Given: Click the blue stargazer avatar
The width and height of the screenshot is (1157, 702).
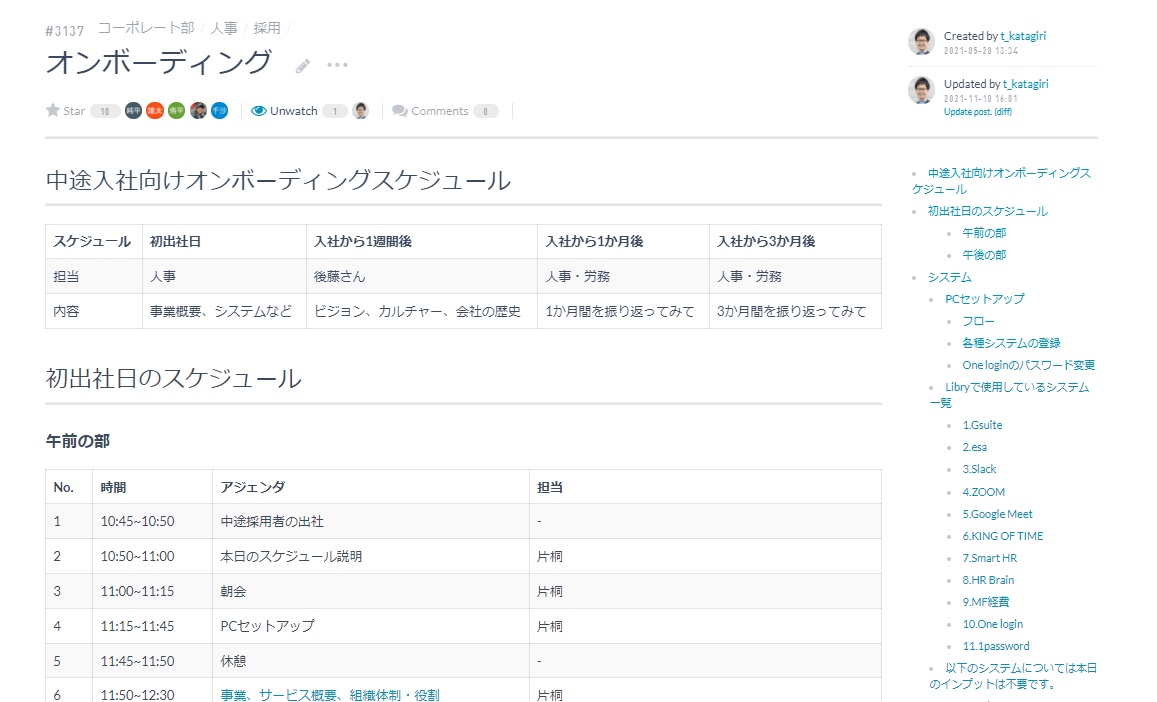Looking at the screenshot, I should (x=219, y=111).
